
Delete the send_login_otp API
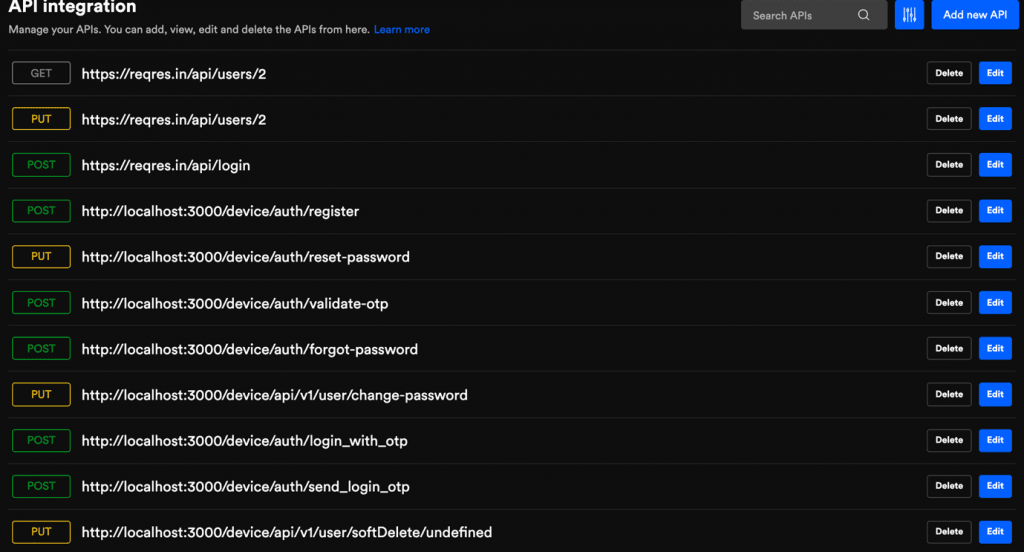click(x=949, y=486)
